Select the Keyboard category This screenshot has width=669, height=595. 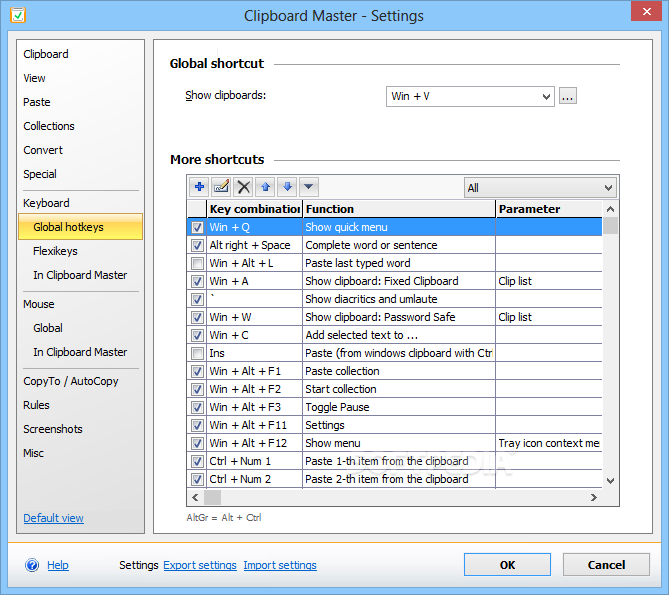point(46,203)
